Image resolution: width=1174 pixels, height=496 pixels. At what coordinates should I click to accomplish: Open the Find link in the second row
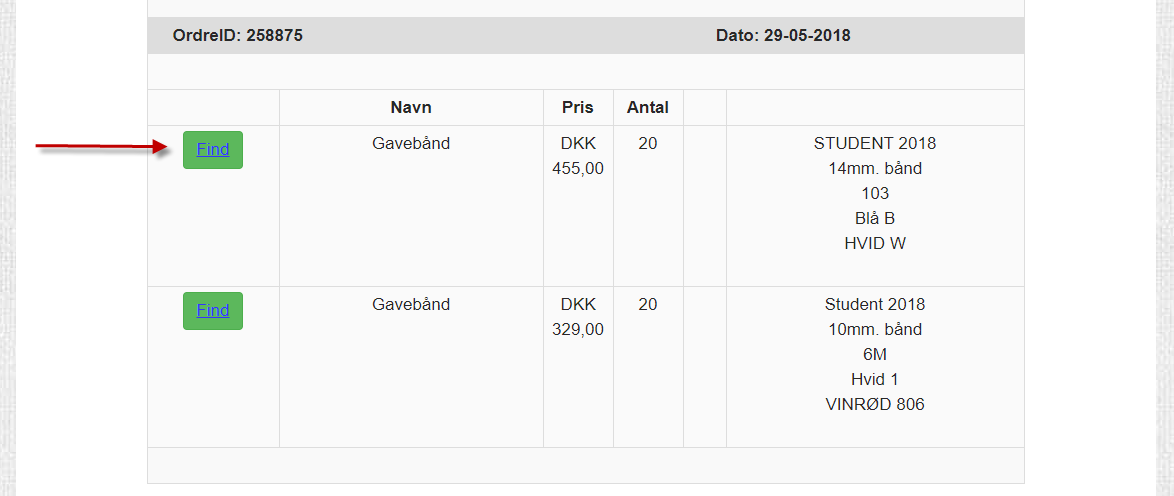(x=213, y=311)
